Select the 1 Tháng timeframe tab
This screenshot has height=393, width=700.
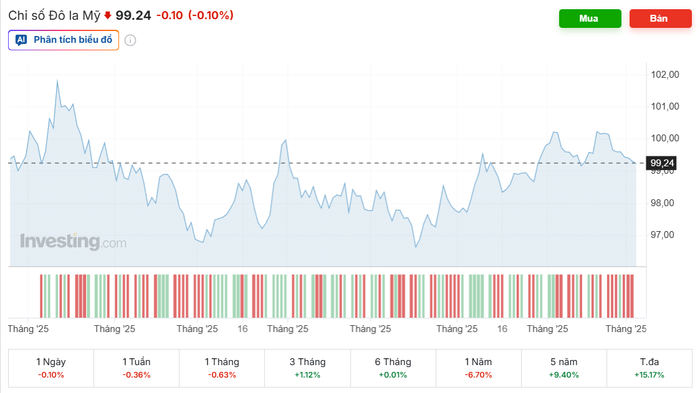(222, 368)
